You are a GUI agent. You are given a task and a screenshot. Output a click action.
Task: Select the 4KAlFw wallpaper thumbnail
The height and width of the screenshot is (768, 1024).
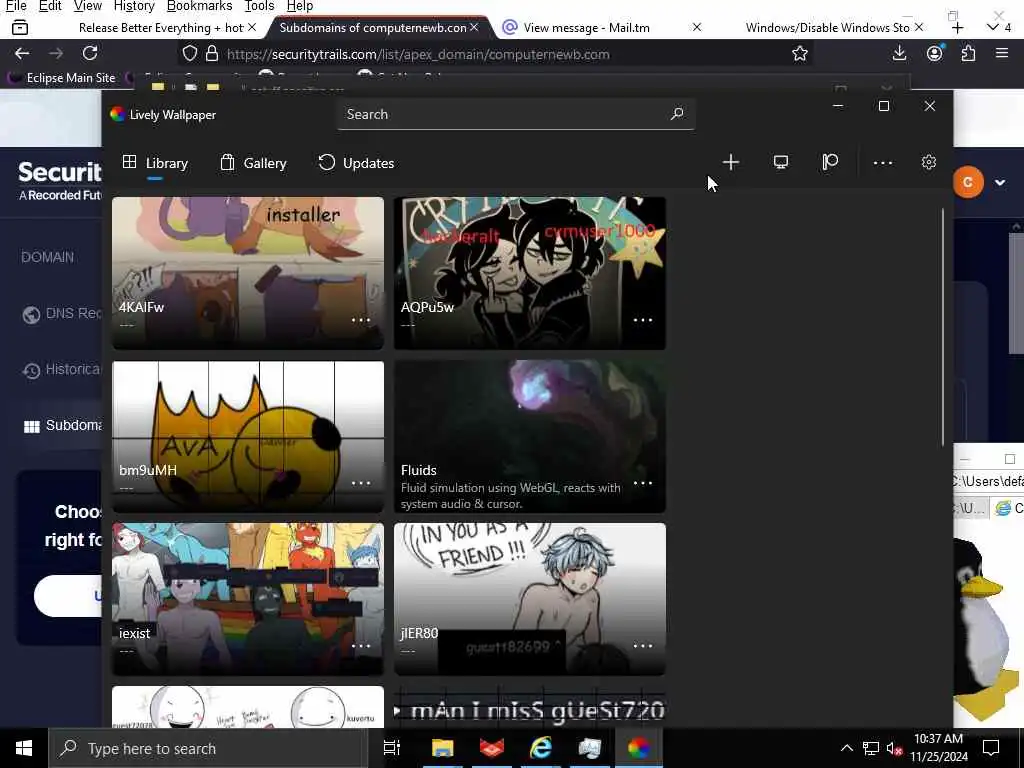pos(248,273)
